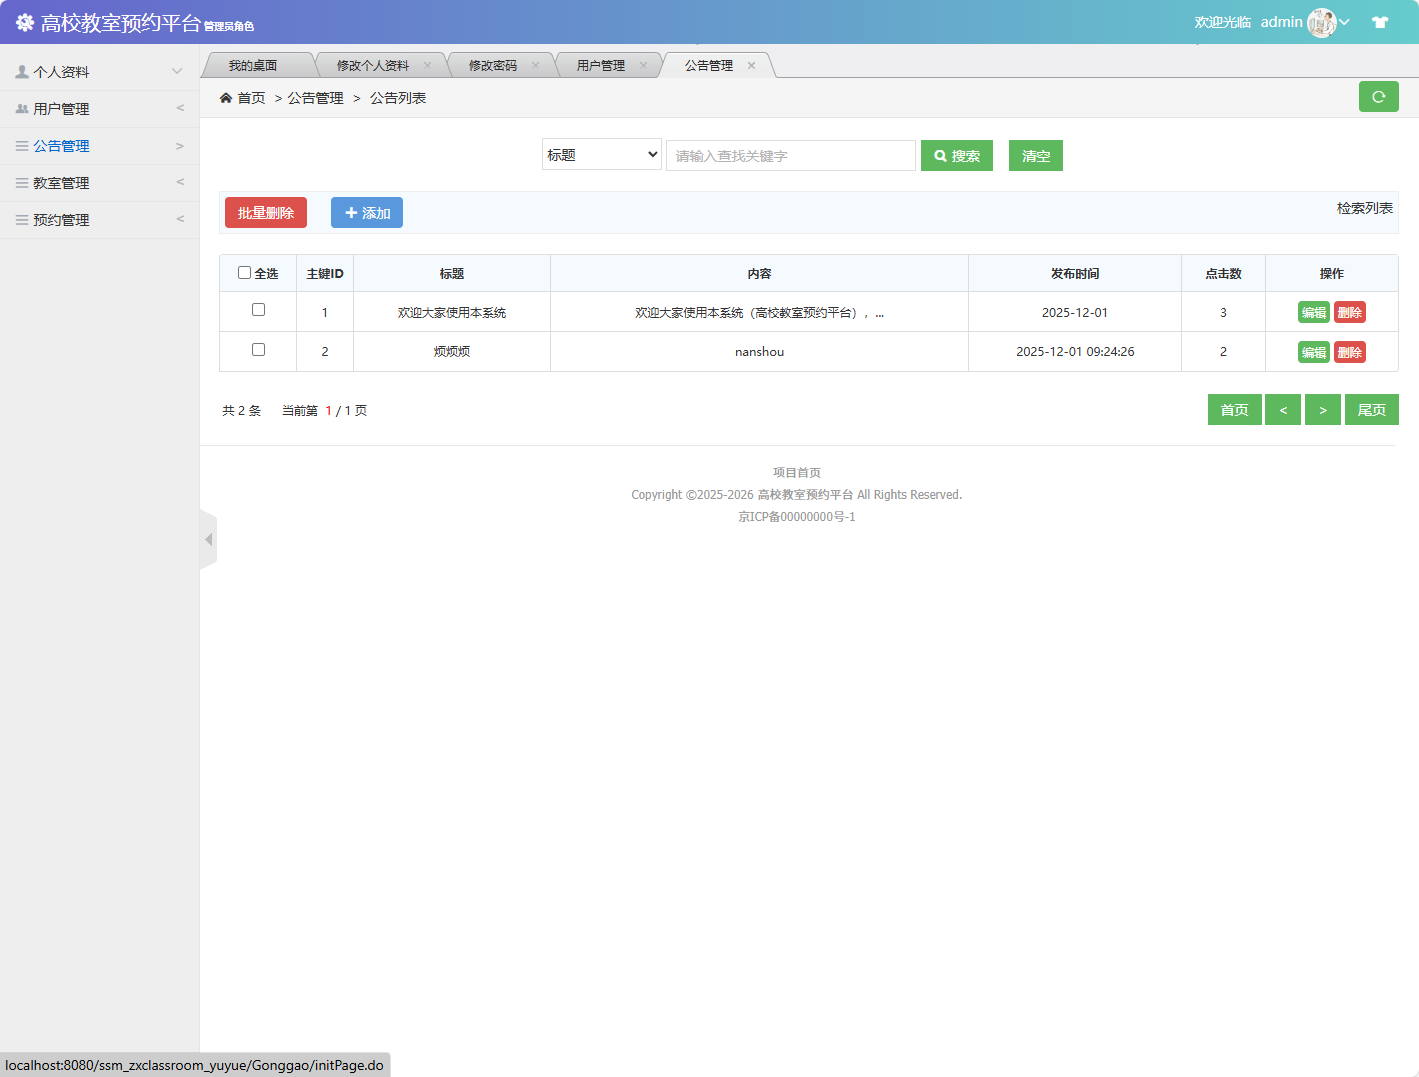This screenshot has height=1077, width=1419.
Task: Switch to the 修改密码 tab
Action: point(496,64)
